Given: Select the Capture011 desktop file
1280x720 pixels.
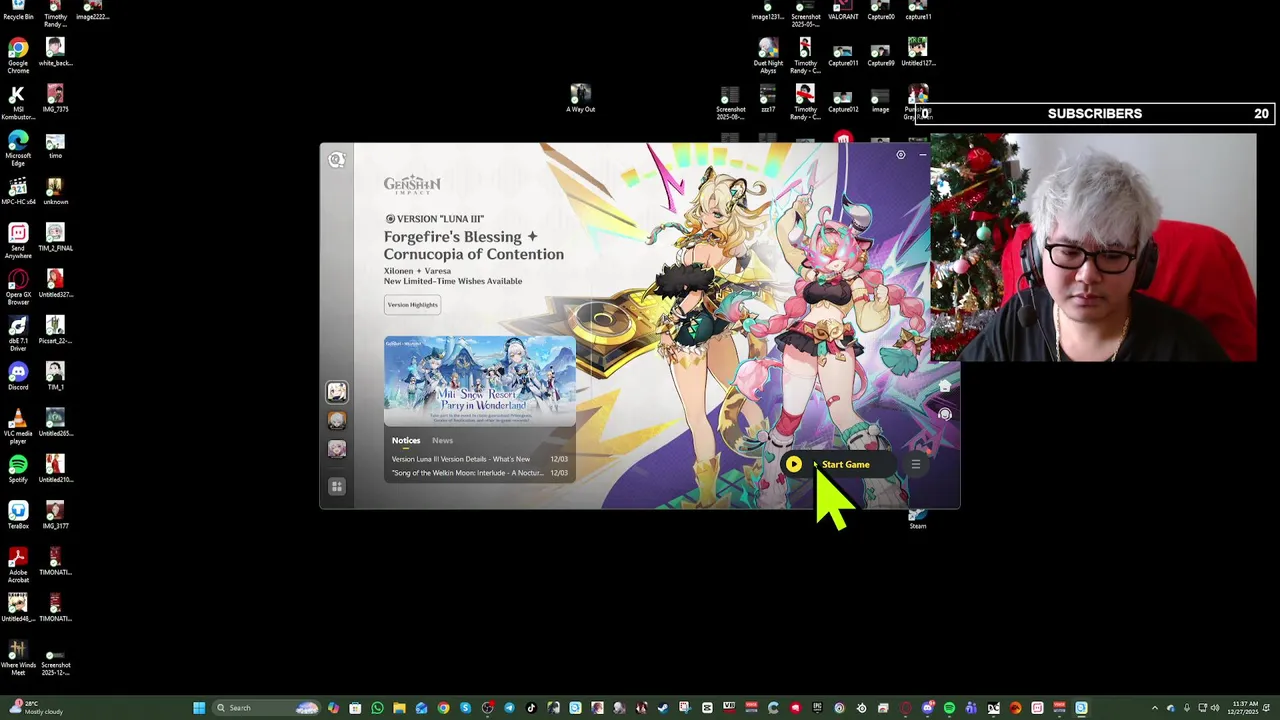Looking at the screenshot, I should (843, 55).
